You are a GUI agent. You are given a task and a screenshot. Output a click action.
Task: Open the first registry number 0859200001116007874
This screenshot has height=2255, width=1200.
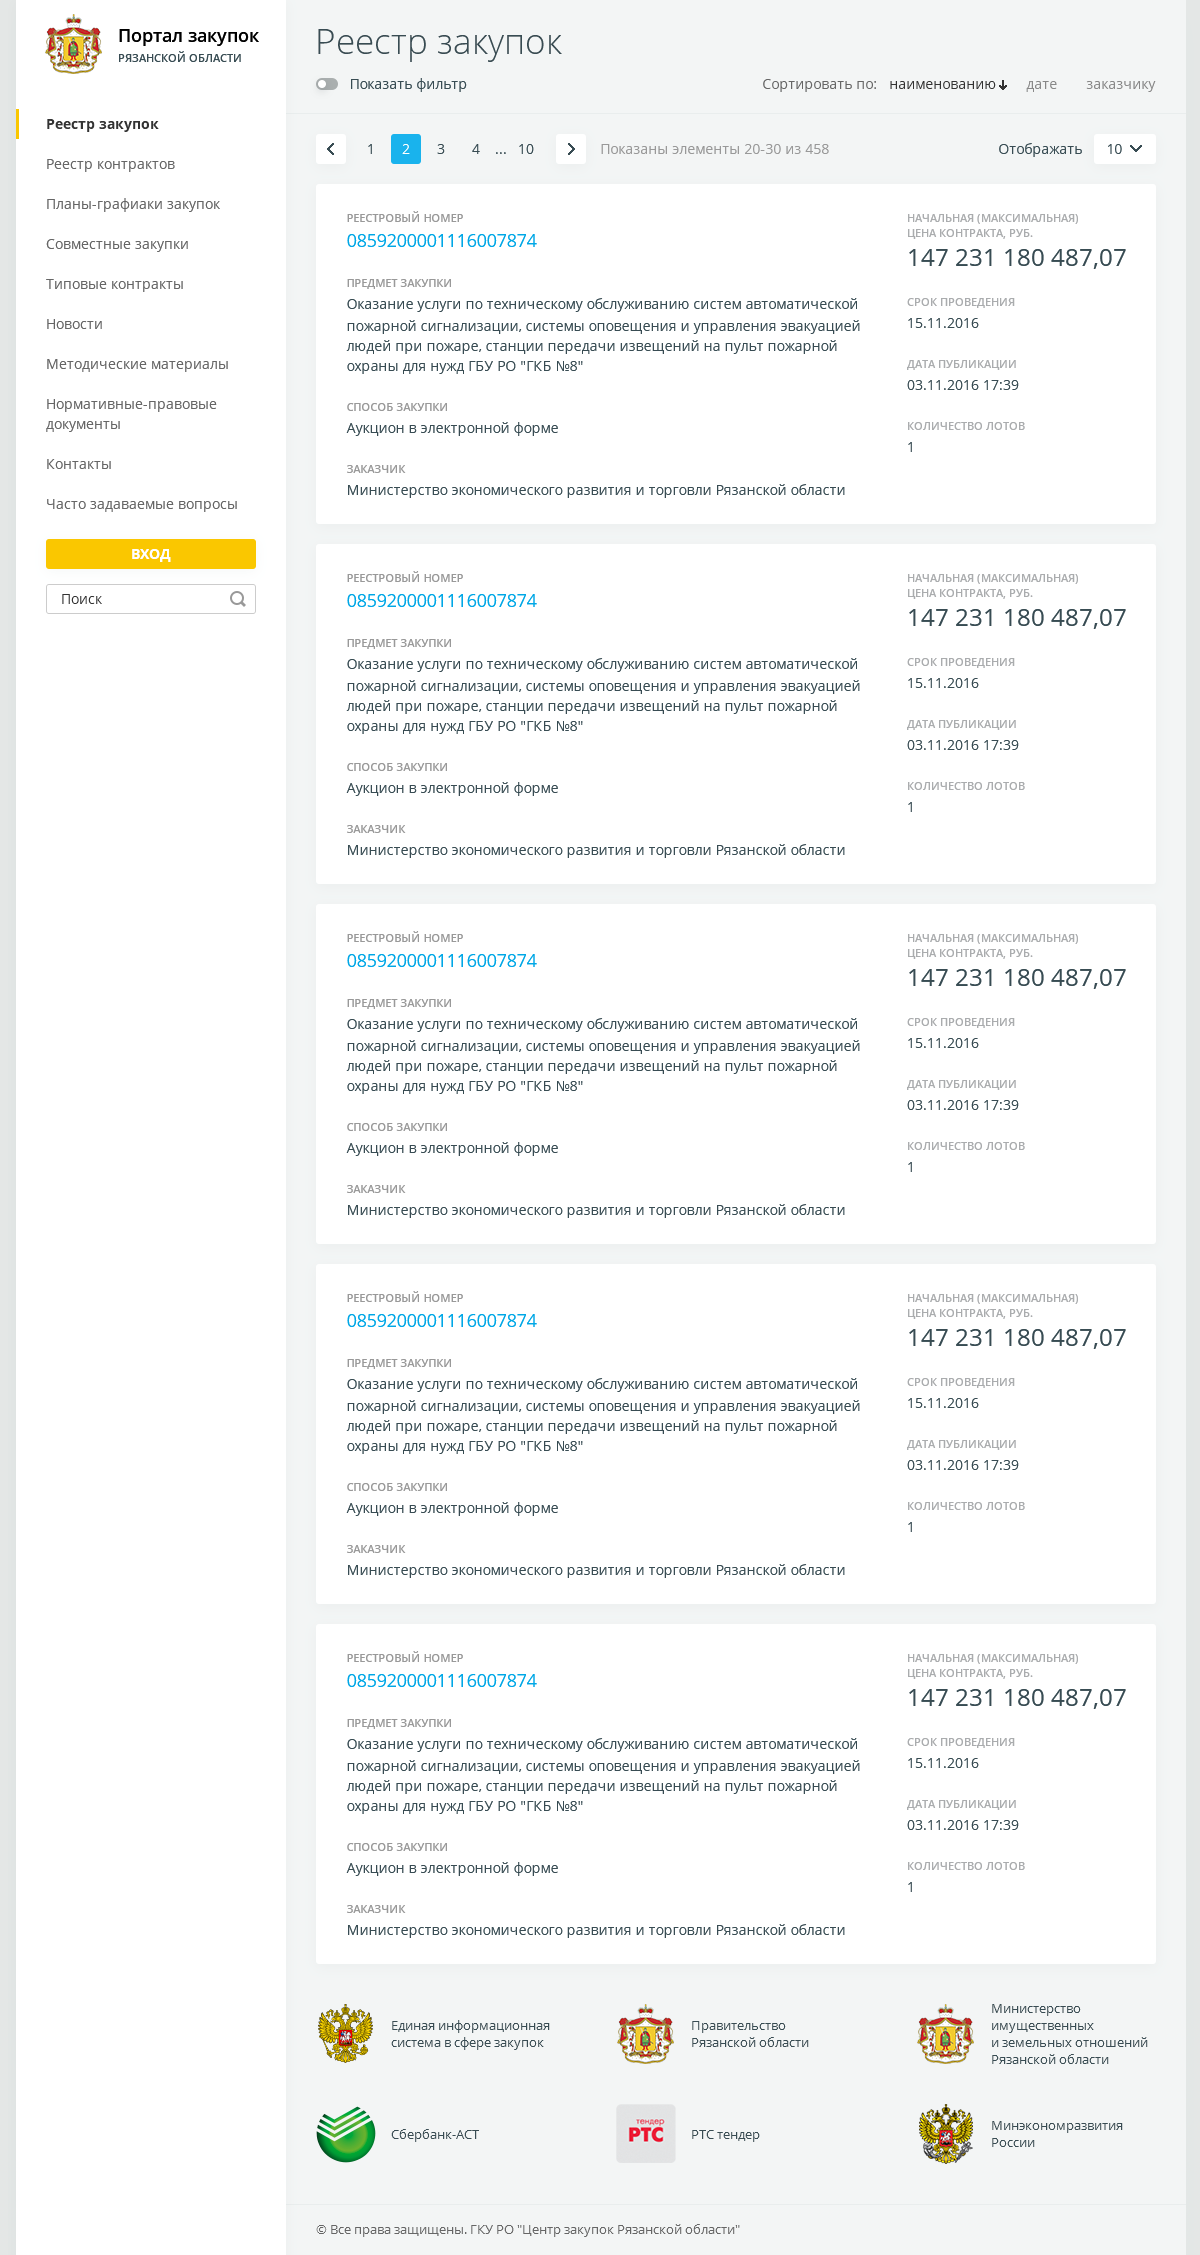442,241
